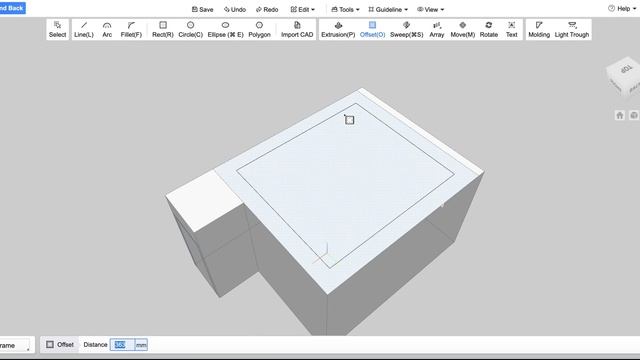Choose the Ellipse tool

pyautogui.click(x=225, y=29)
